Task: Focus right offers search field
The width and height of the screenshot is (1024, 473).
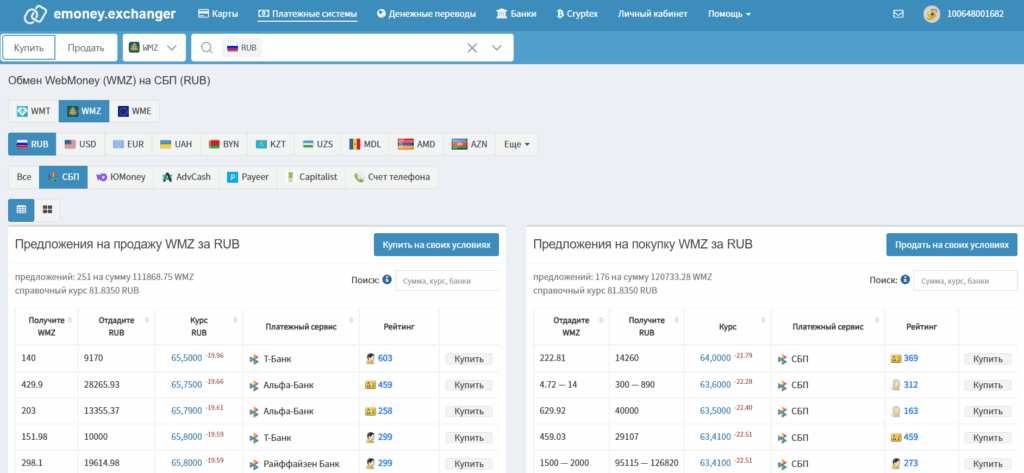Action: pyautogui.click(x=965, y=281)
